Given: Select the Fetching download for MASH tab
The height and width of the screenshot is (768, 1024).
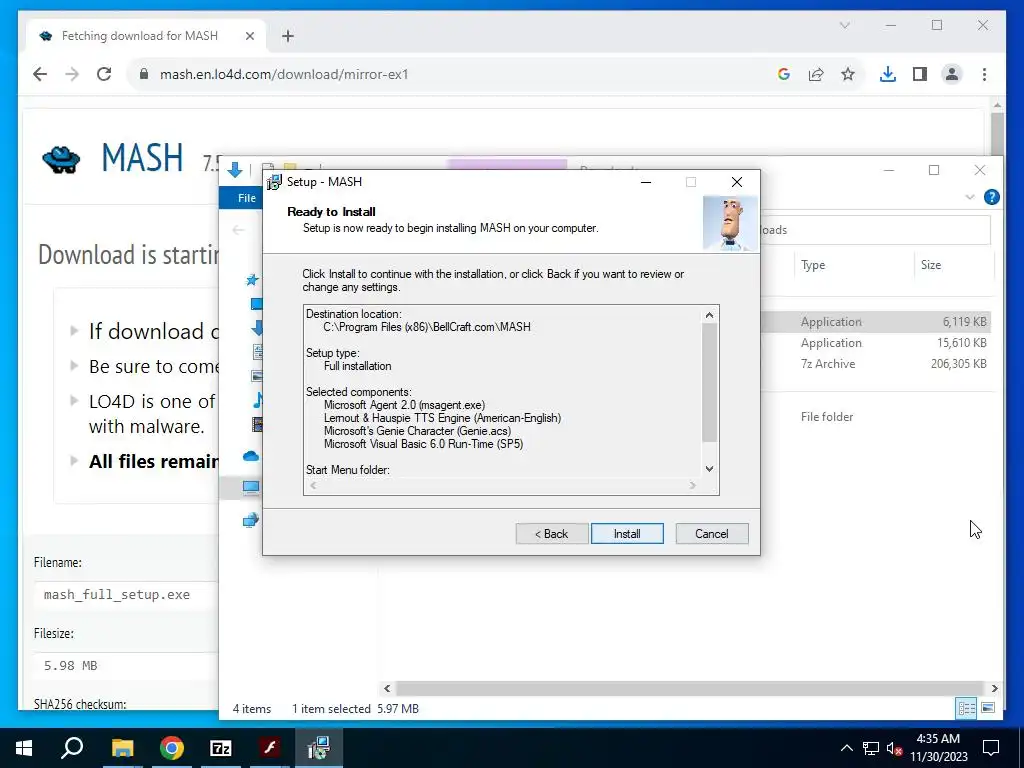Looking at the screenshot, I should [147, 36].
